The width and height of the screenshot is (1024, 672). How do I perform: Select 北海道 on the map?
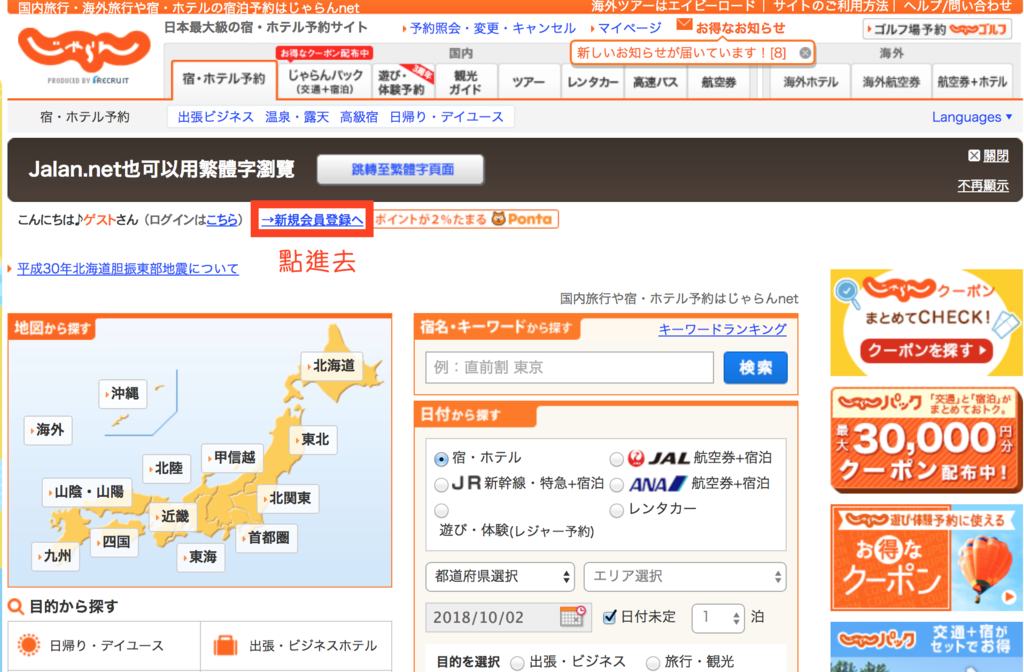tap(332, 366)
